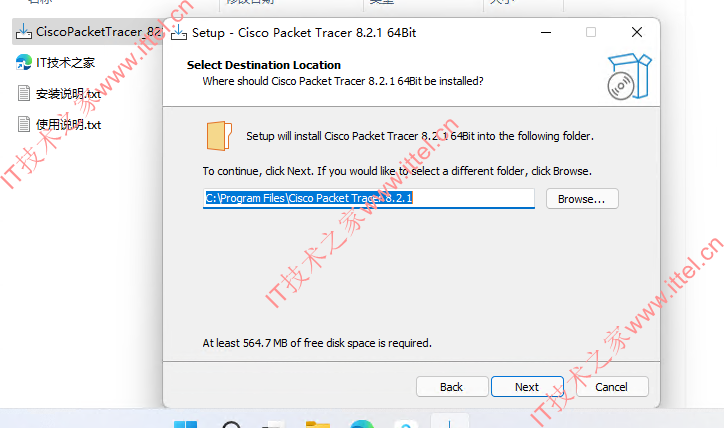Open the Browse... folder picker

[582, 199]
